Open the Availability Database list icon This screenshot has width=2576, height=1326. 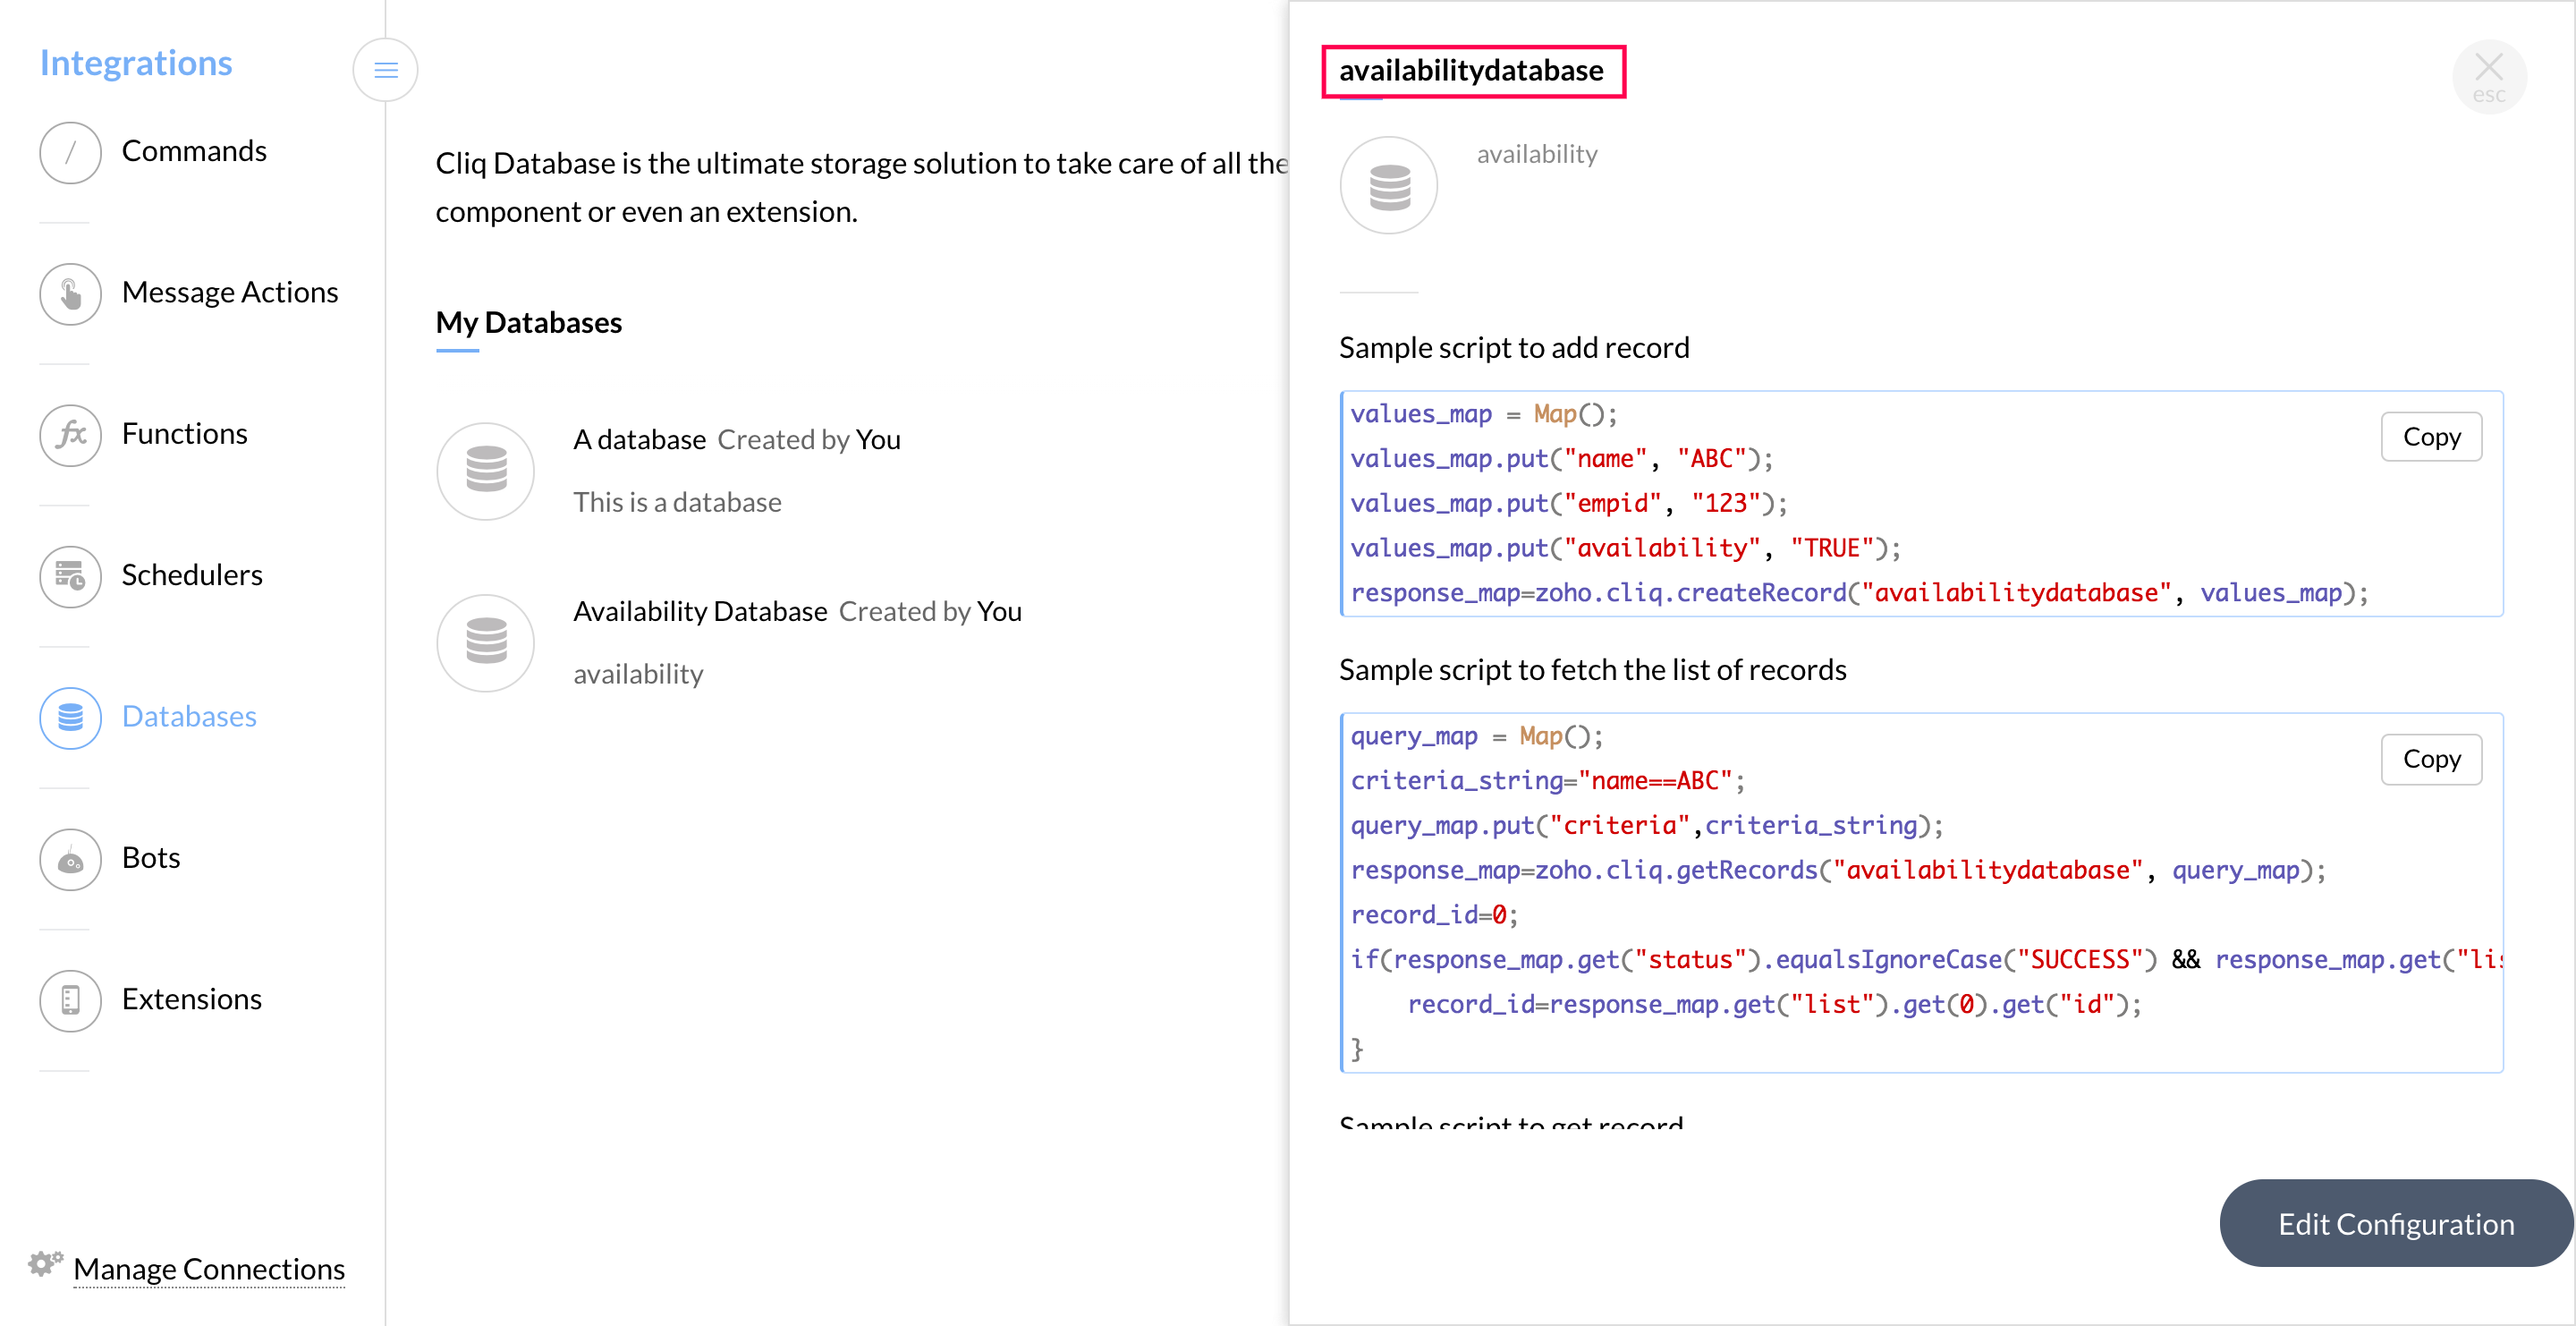pyautogui.click(x=486, y=643)
